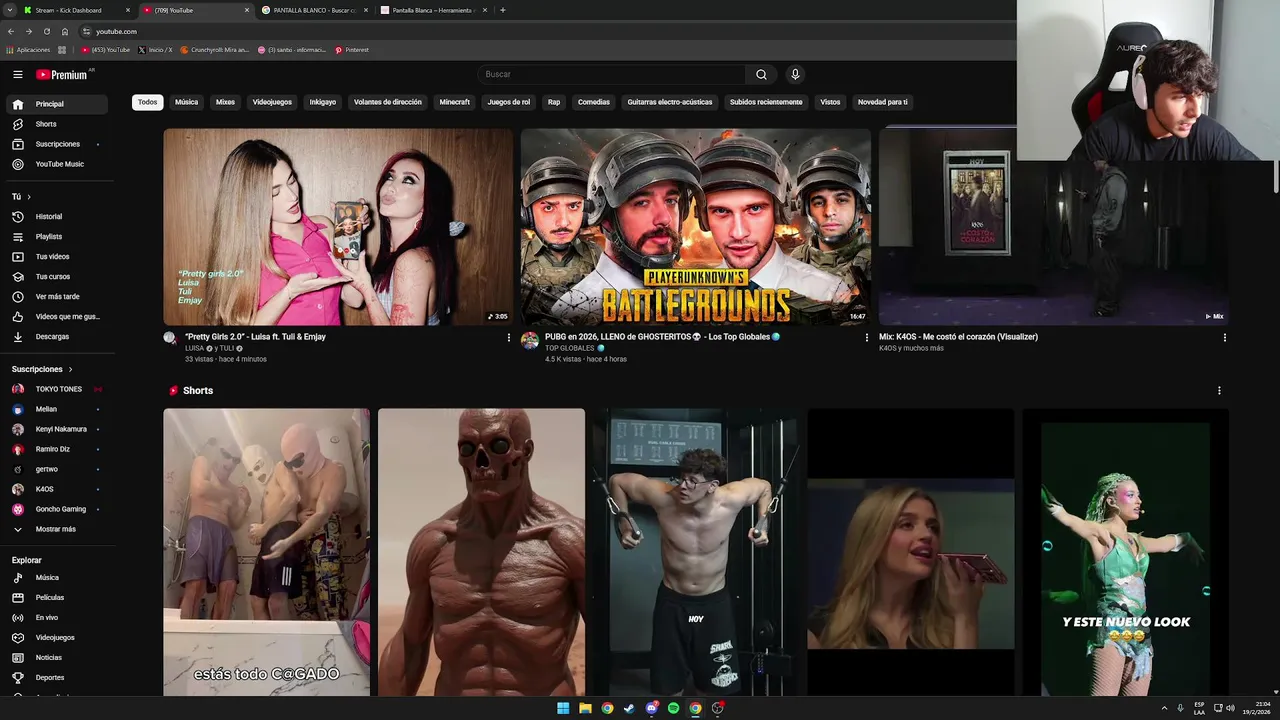Open options for Mix K4OS video
1280x720 pixels.
coord(1224,337)
